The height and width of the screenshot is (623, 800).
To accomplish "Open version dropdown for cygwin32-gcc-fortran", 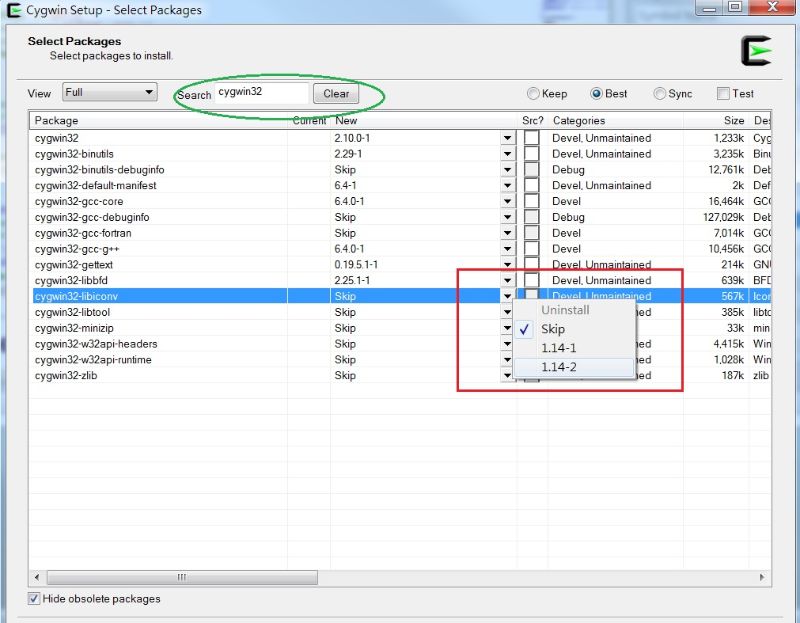I will click(507, 233).
